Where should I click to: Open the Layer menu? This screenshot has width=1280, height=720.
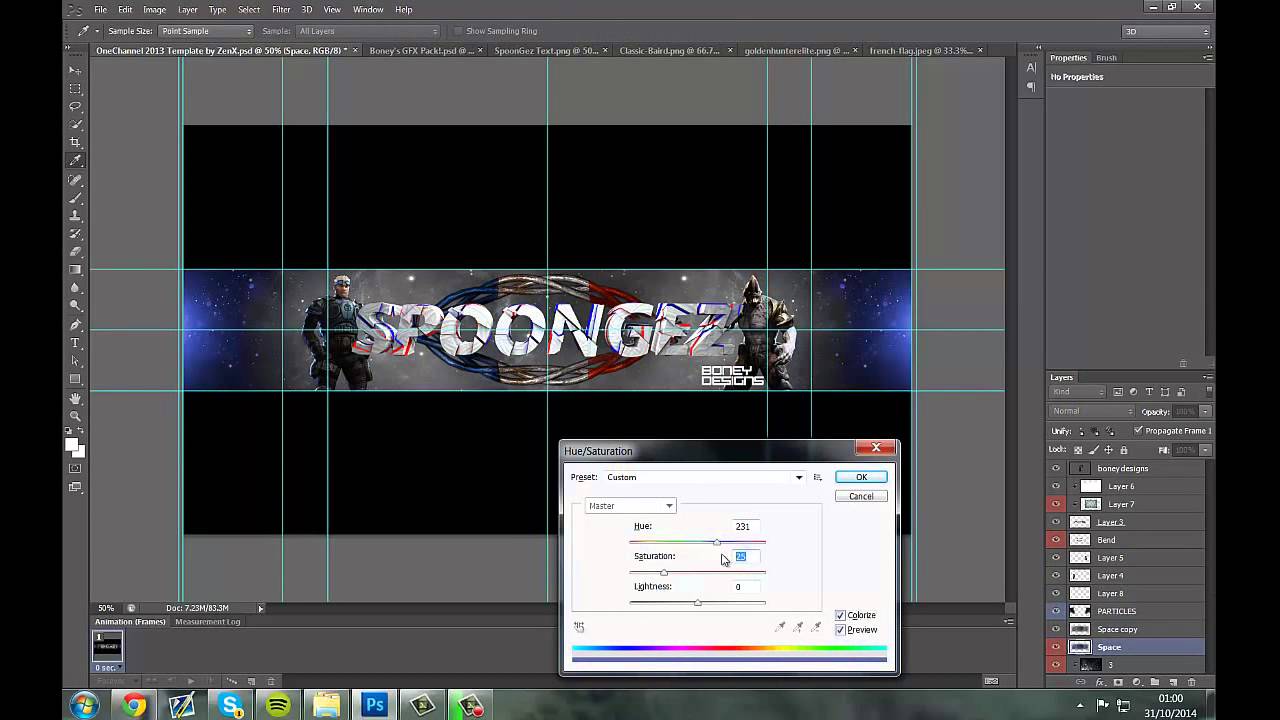187,9
